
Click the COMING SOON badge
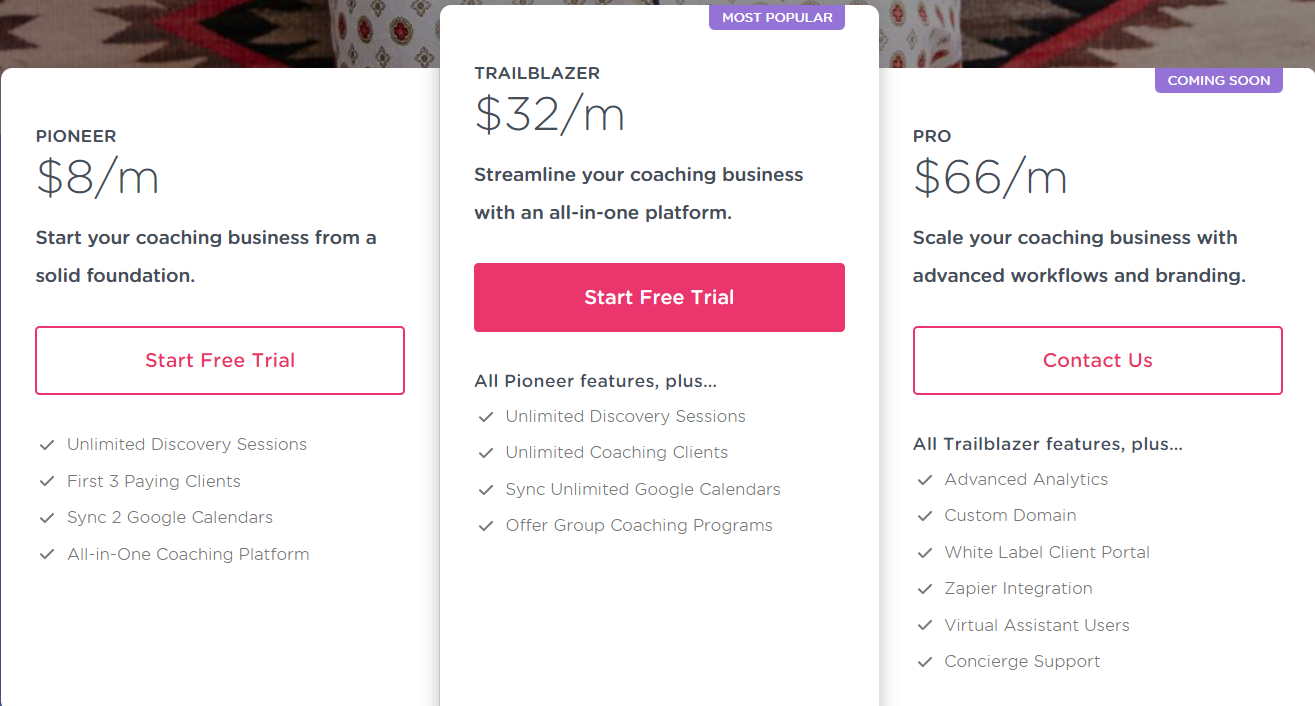coord(1219,80)
